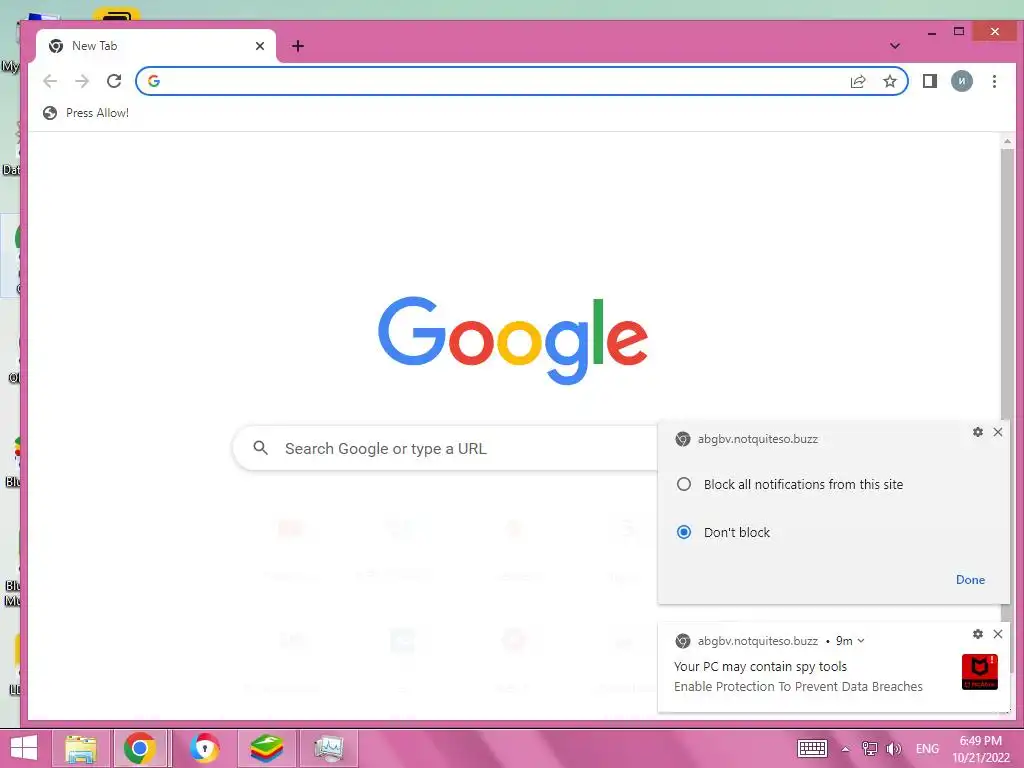1024x768 pixels.
Task: Select the New Tab tab
Action: [x=156, y=46]
